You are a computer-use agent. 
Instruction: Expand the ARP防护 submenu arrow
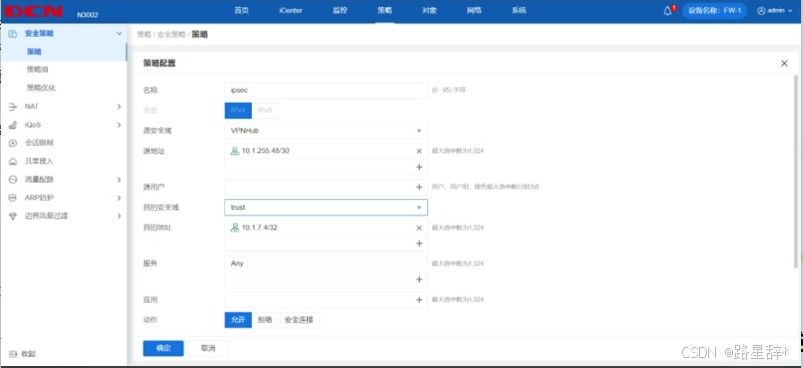pos(119,198)
